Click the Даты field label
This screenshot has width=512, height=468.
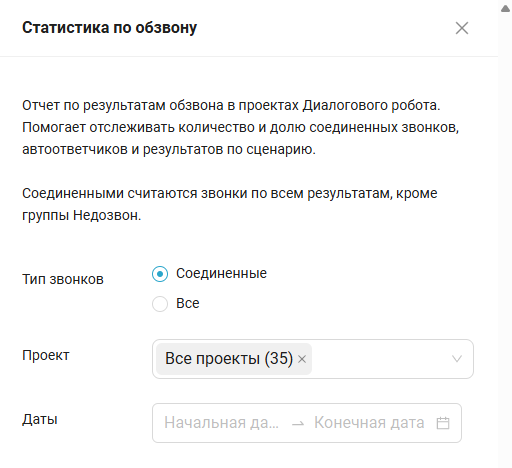click(x=40, y=419)
